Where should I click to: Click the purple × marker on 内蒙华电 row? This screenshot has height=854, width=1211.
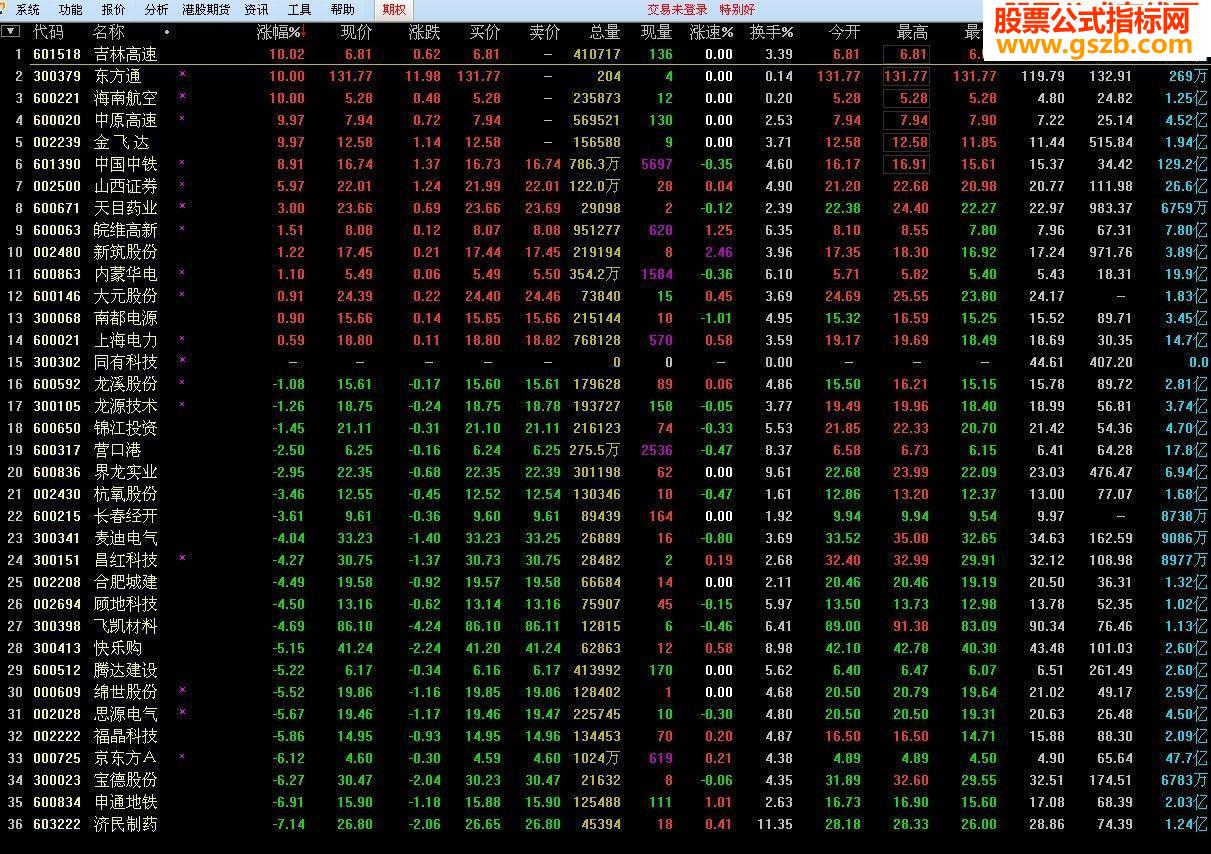tap(182, 272)
